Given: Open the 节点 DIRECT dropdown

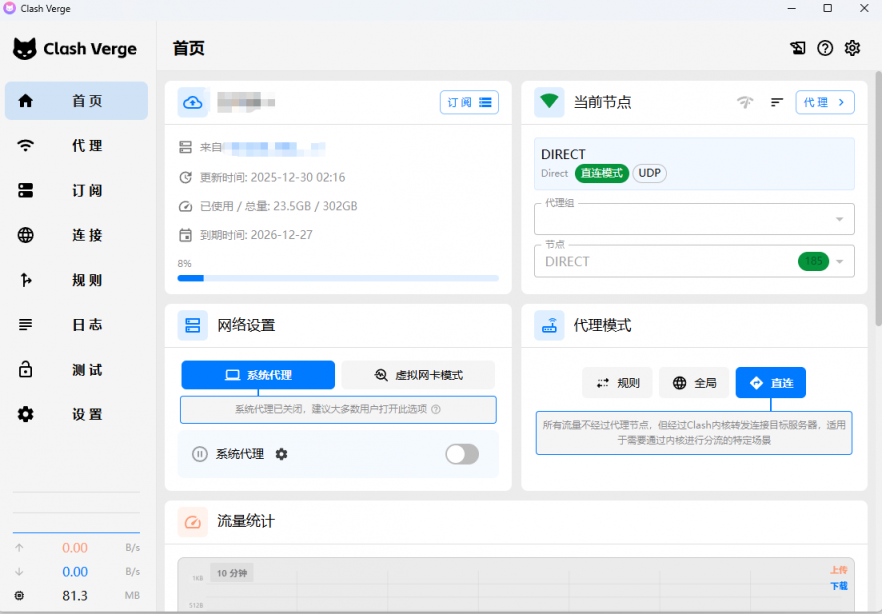Looking at the screenshot, I should 694,261.
